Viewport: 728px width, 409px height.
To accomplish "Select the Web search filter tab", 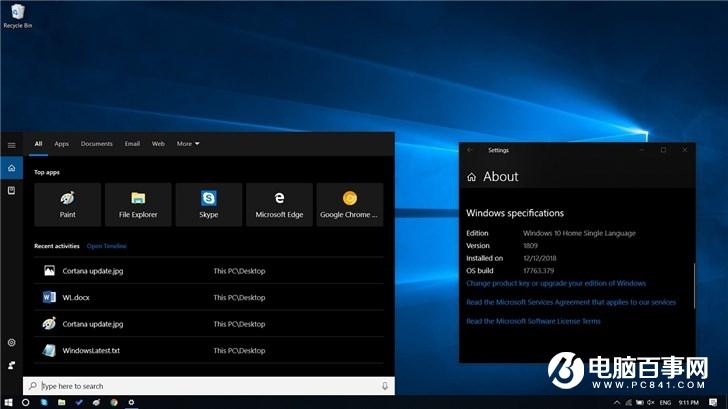I will [x=158, y=144].
